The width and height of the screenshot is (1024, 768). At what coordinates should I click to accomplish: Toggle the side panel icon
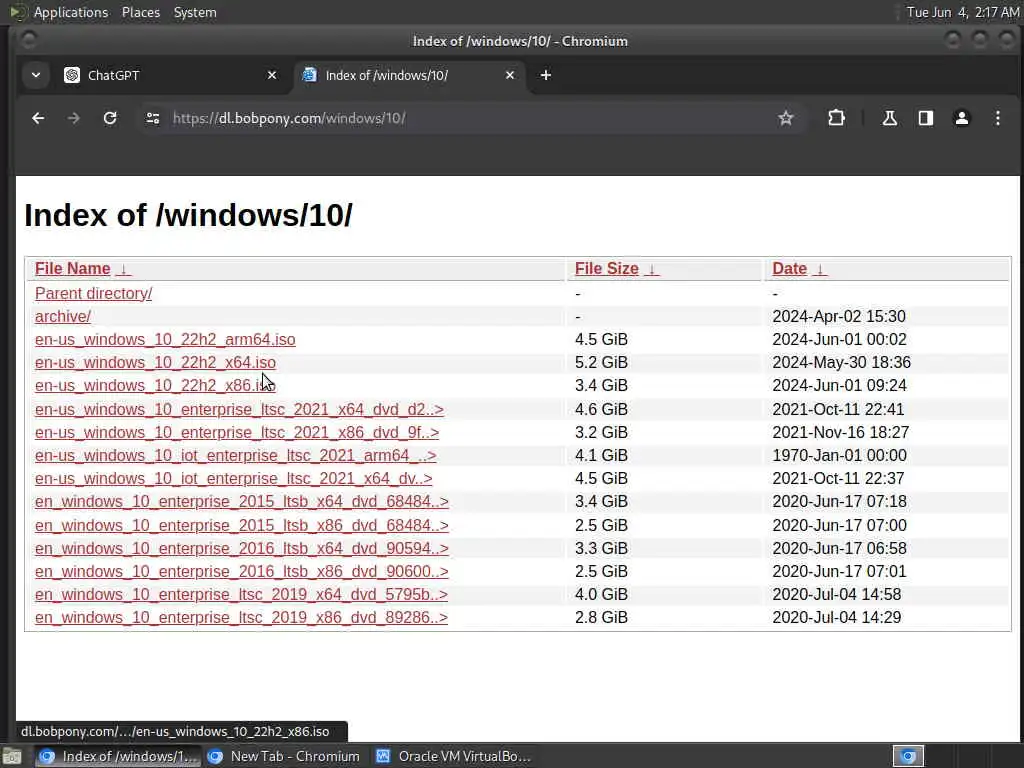[925, 118]
